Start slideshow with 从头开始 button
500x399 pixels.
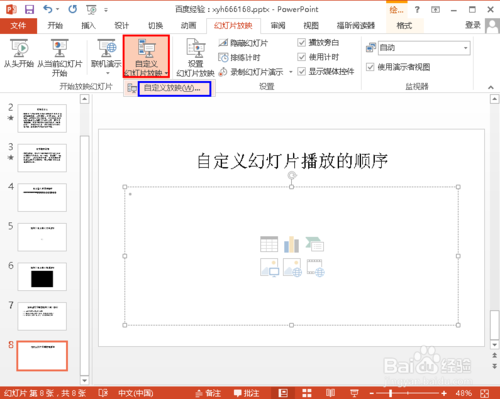(x=19, y=53)
